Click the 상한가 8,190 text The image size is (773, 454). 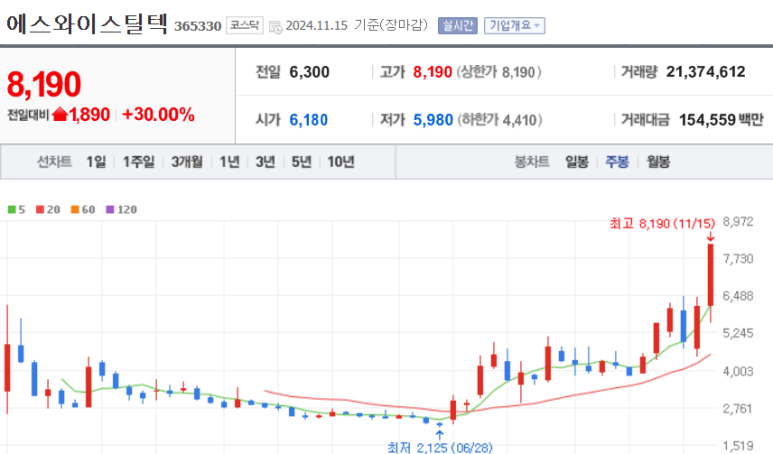(x=498, y=72)
